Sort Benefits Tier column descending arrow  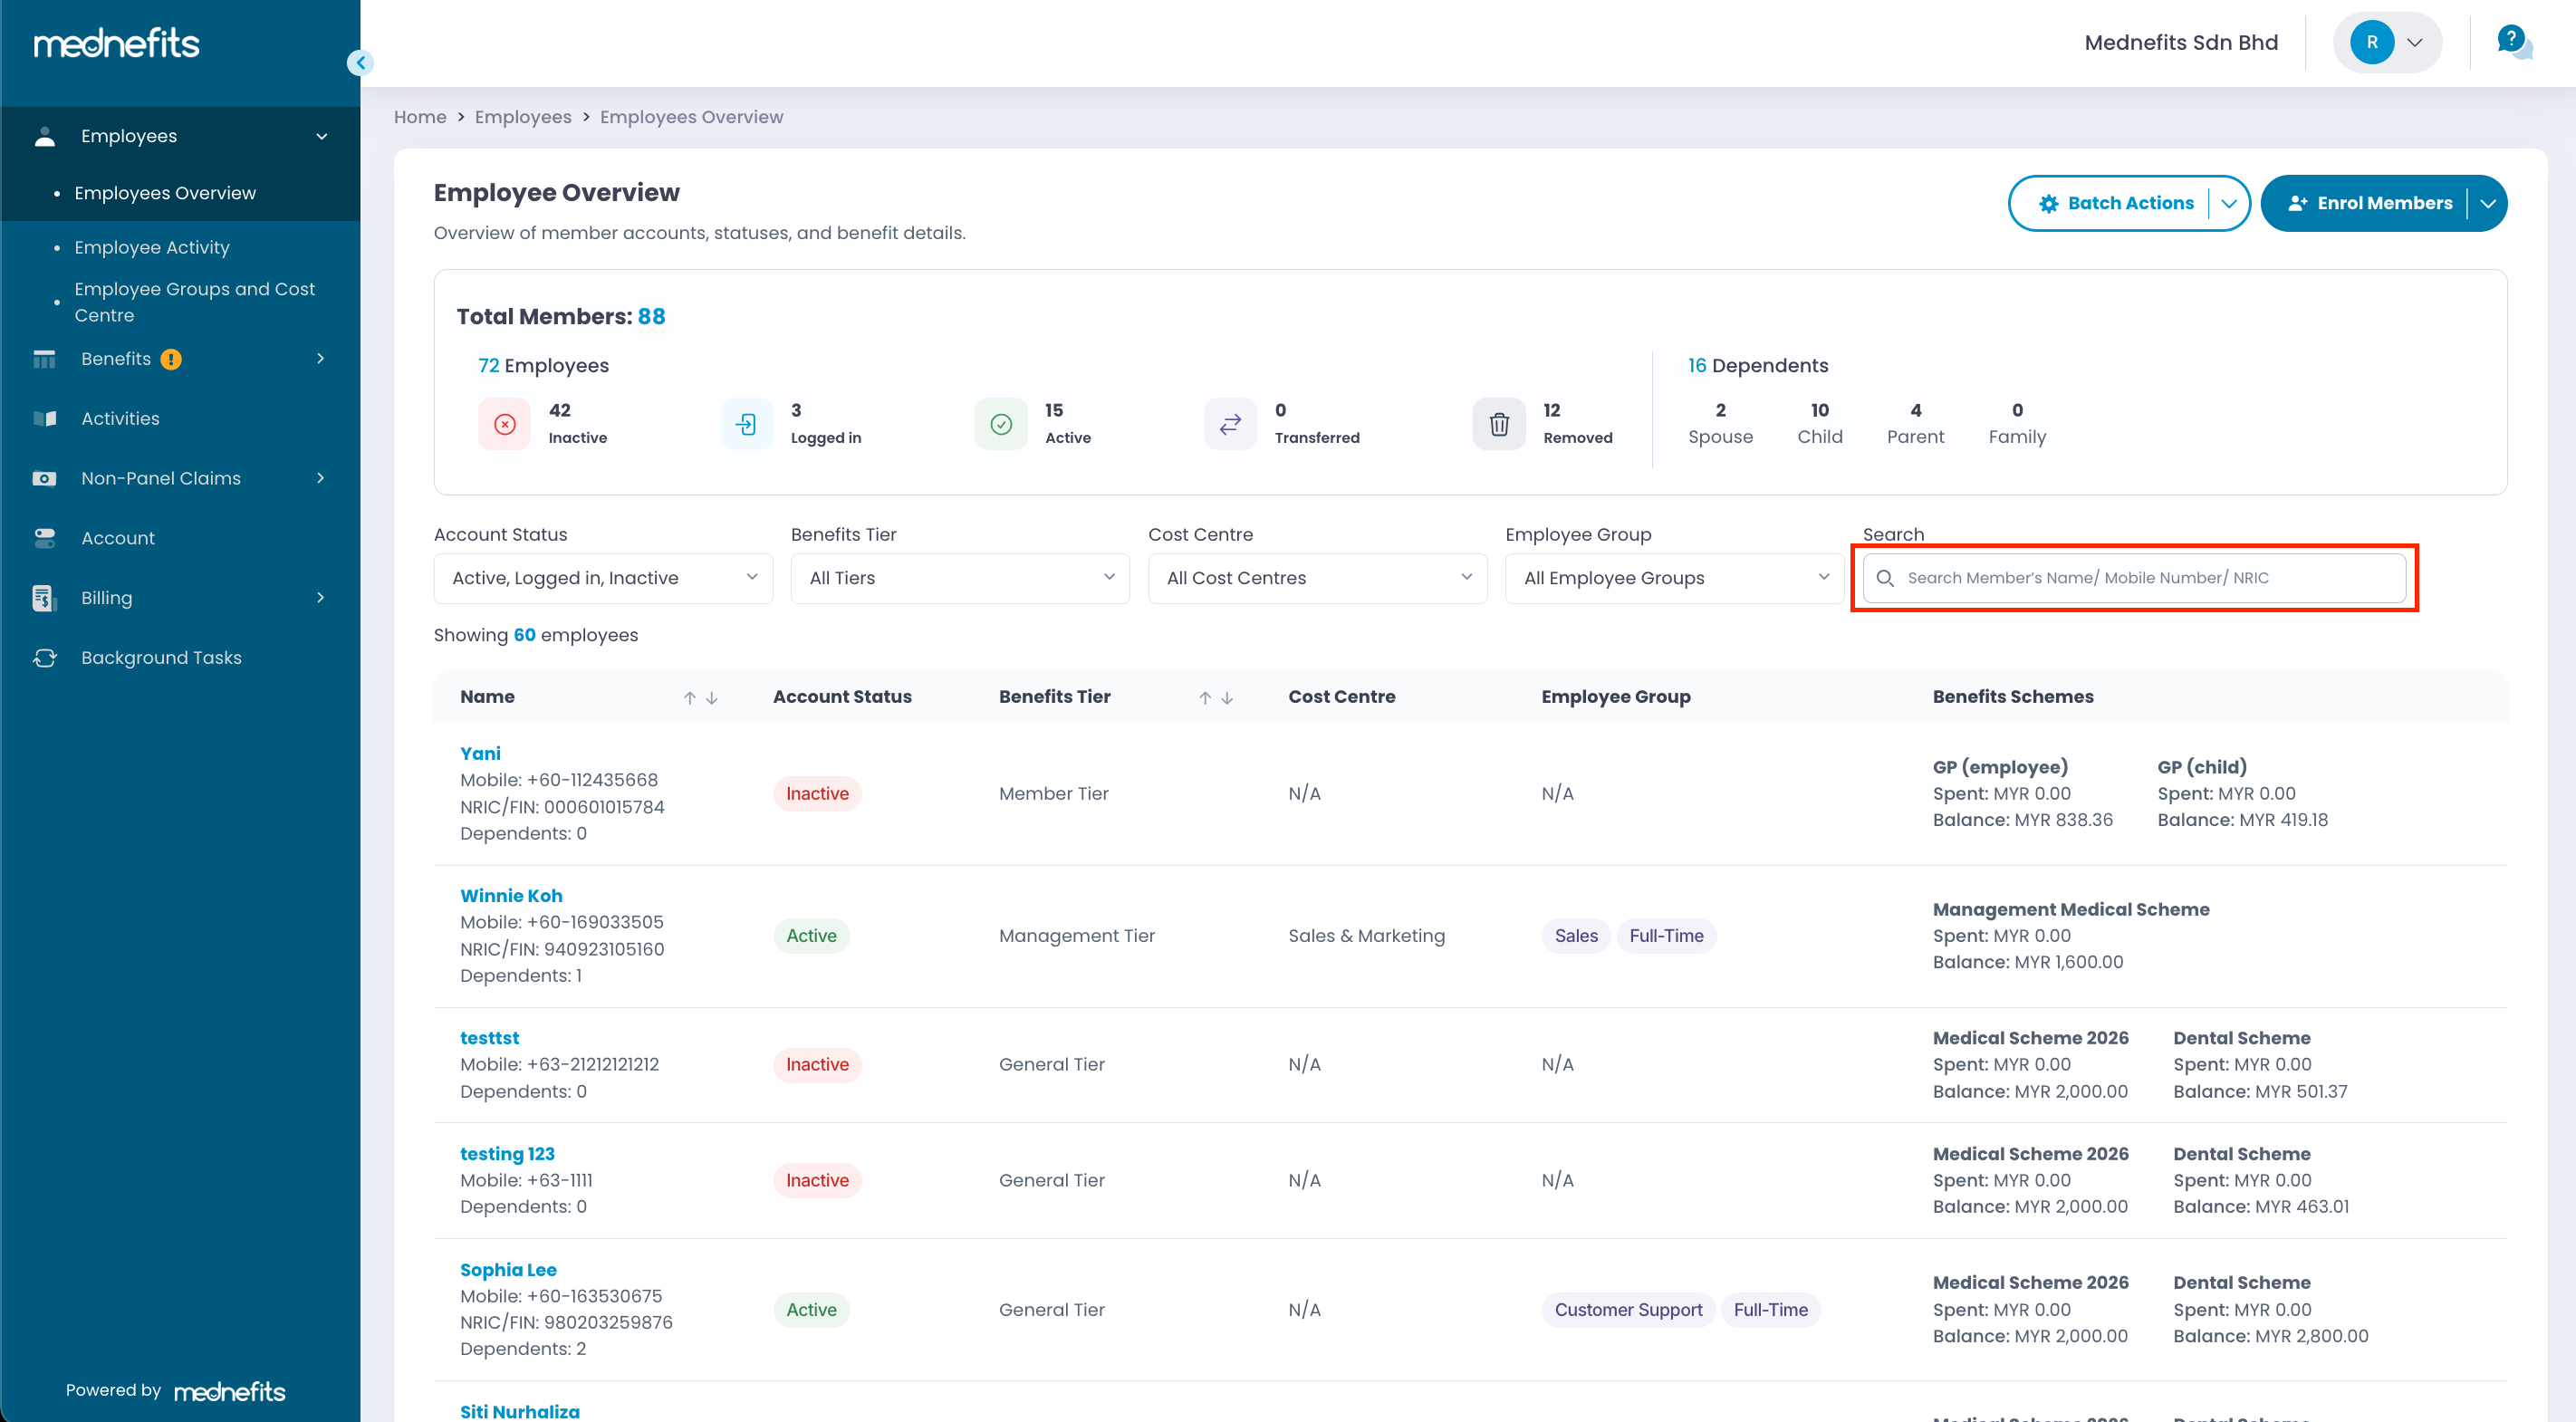1227,698
